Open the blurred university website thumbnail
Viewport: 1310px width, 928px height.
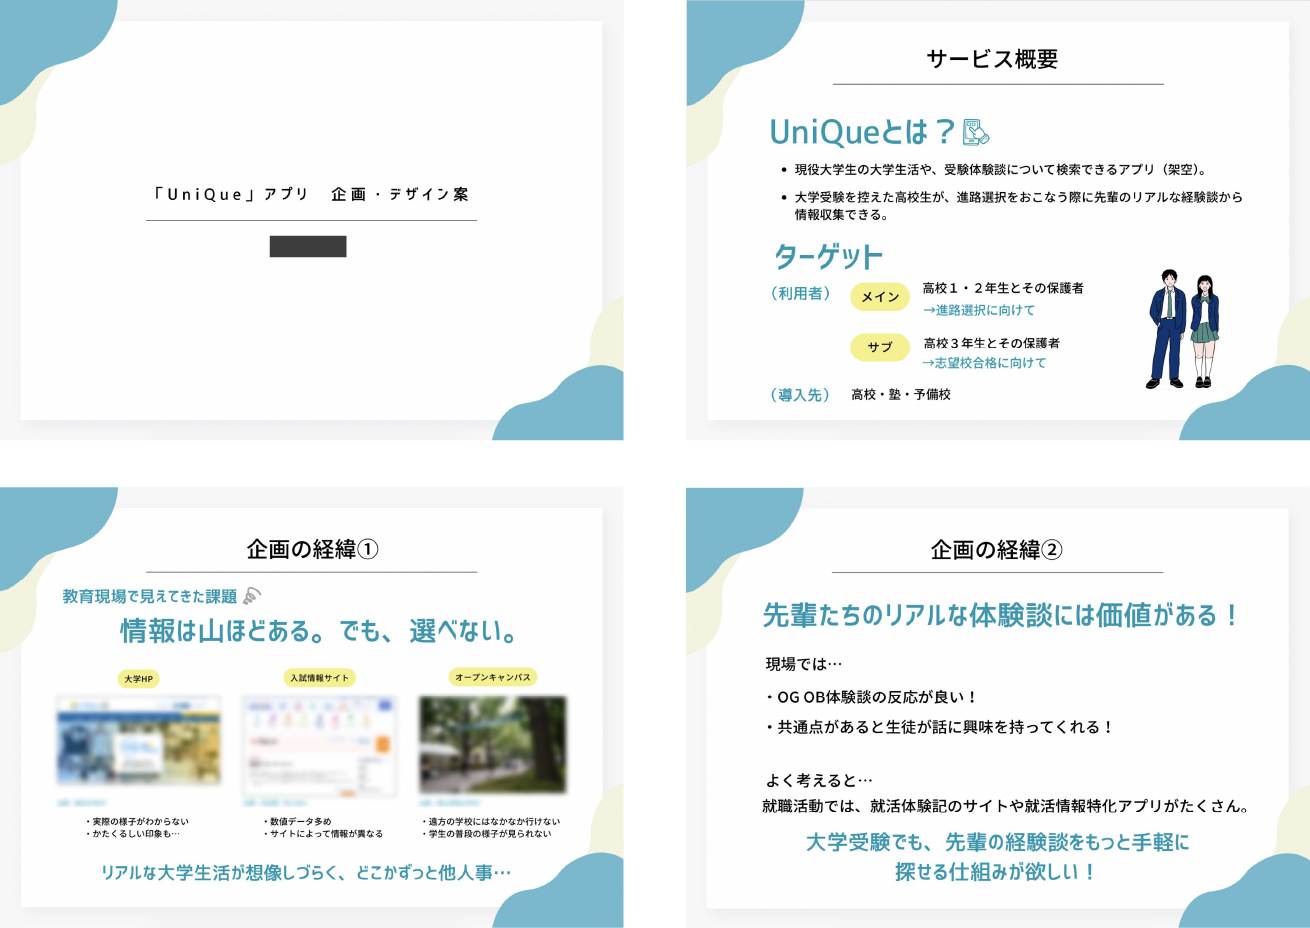pos(139,741)
